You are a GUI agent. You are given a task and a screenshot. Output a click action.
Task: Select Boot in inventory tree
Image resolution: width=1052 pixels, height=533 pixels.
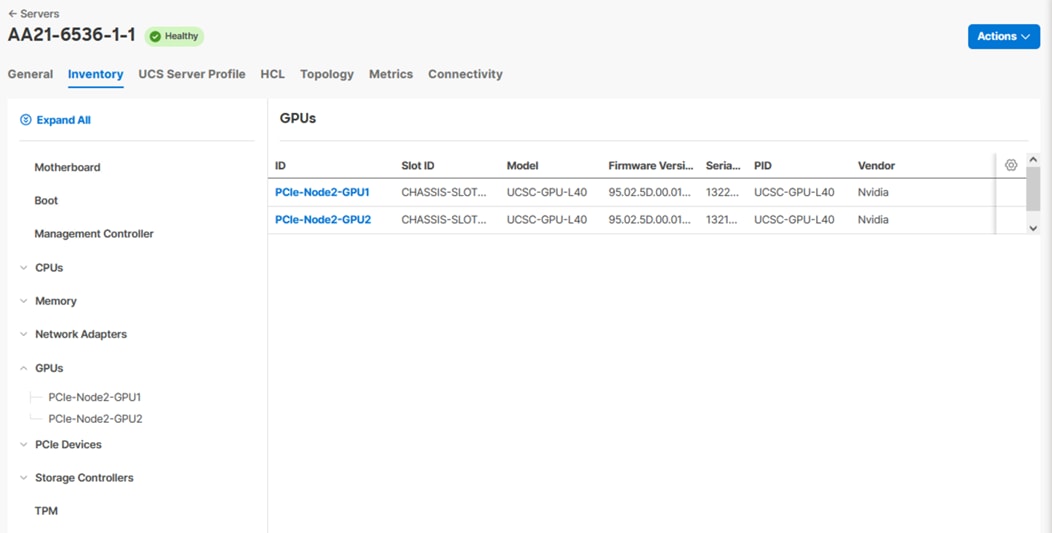pos(46,200)
